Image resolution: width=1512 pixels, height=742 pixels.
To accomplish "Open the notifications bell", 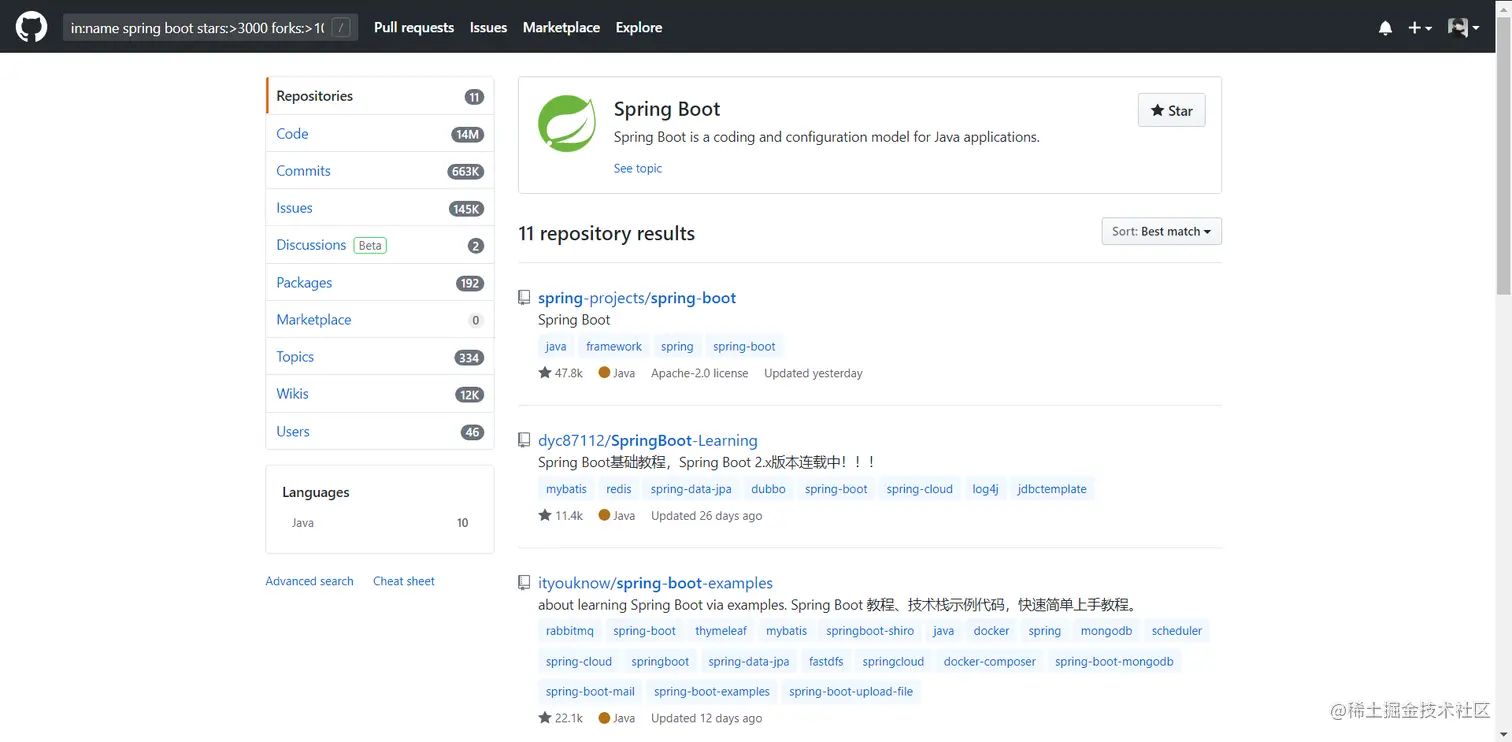I will point(1385,28).
